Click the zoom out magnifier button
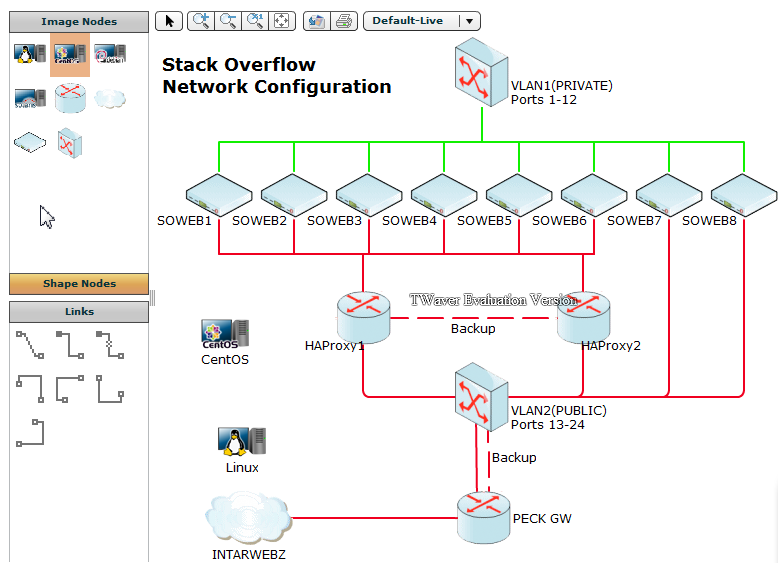This screenshot has width=781, height=566. pyautogui.click(x=228, y=21)
